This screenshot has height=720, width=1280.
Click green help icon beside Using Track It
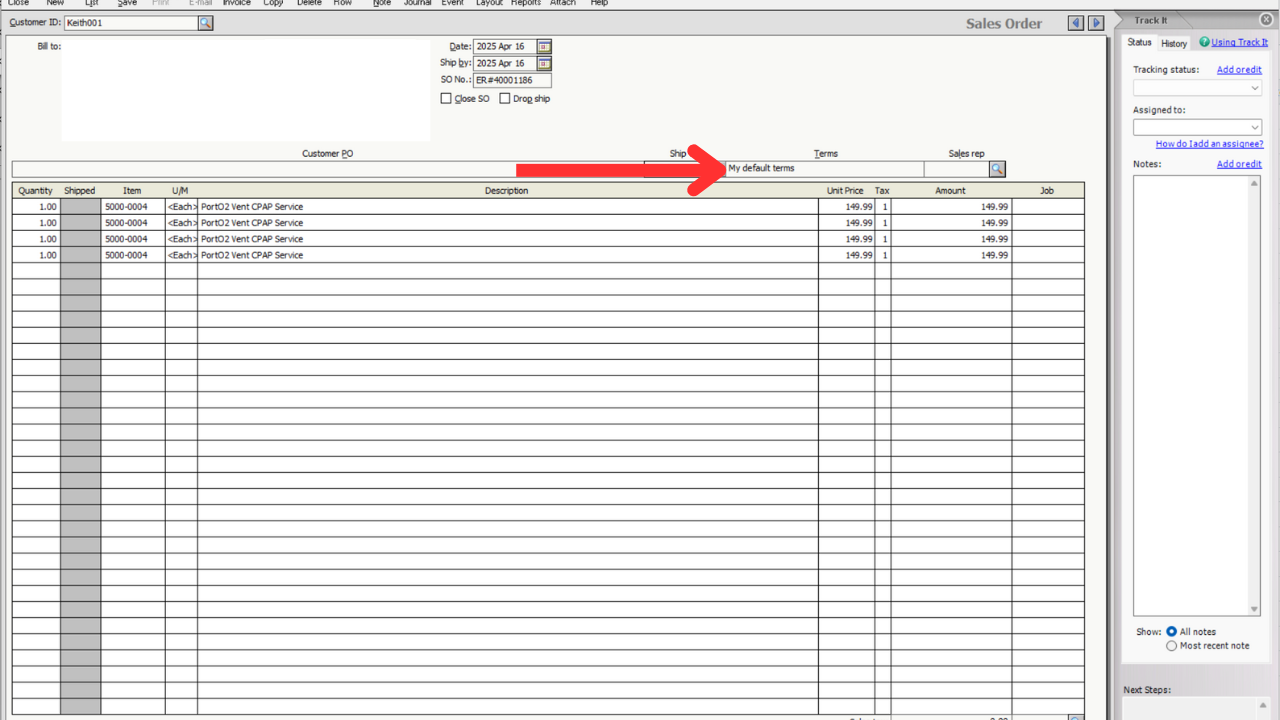pyautogui.click(x=1204, y=42)
